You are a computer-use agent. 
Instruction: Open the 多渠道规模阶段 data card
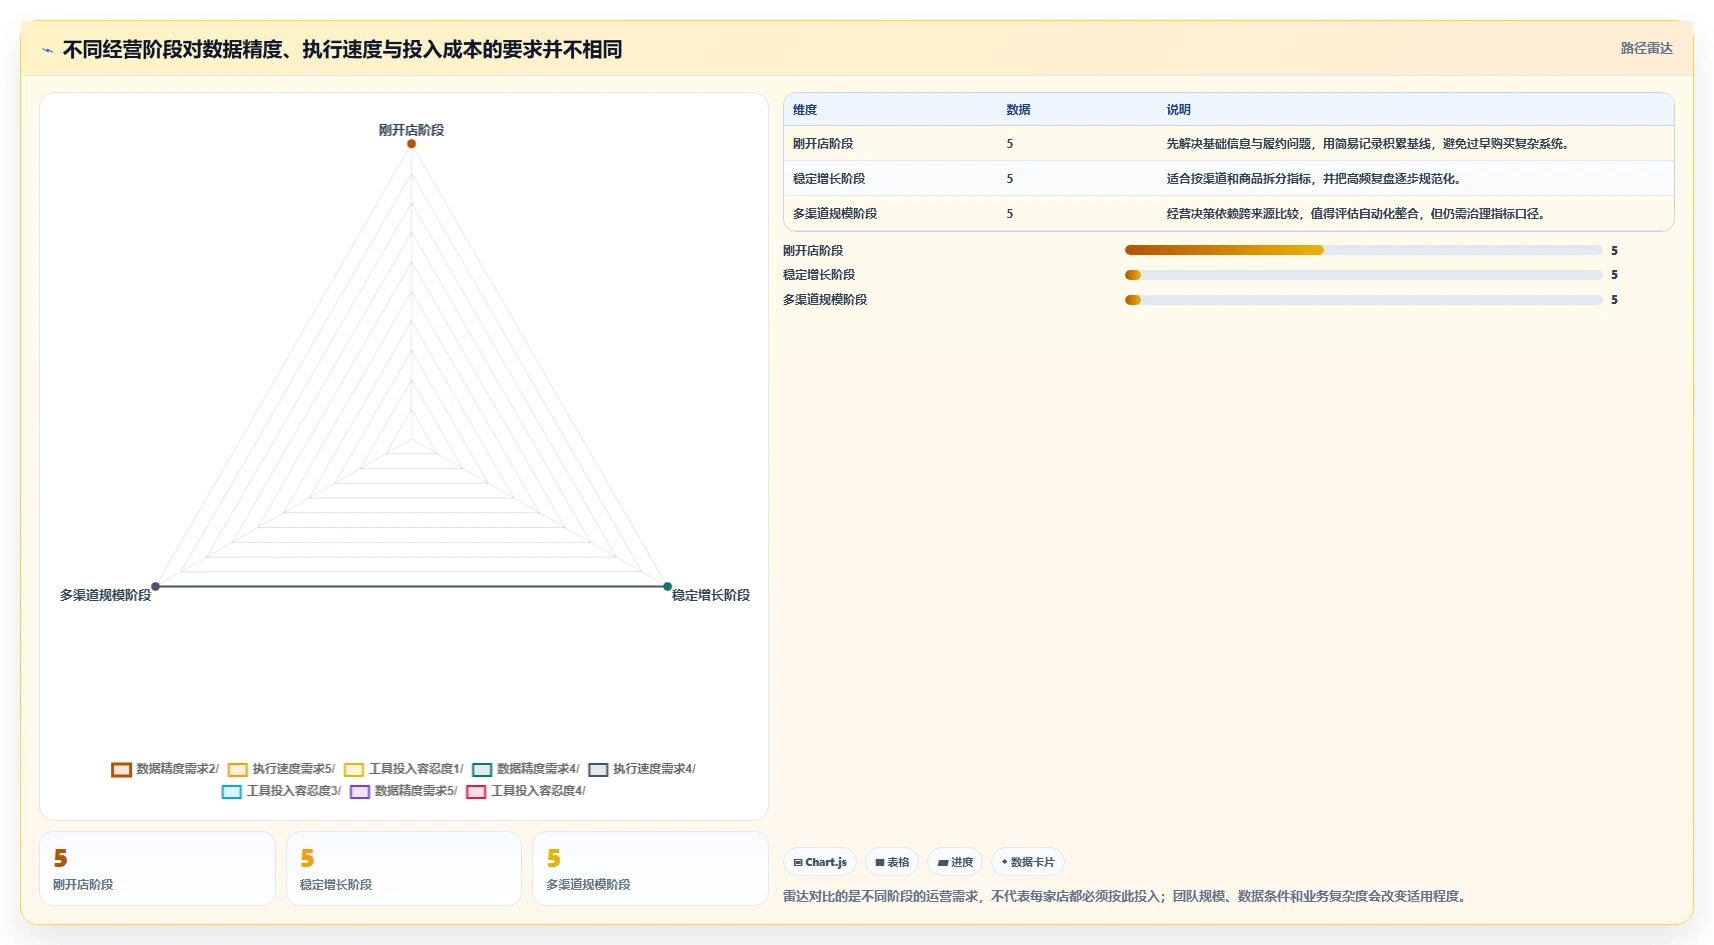click(650, 869)
